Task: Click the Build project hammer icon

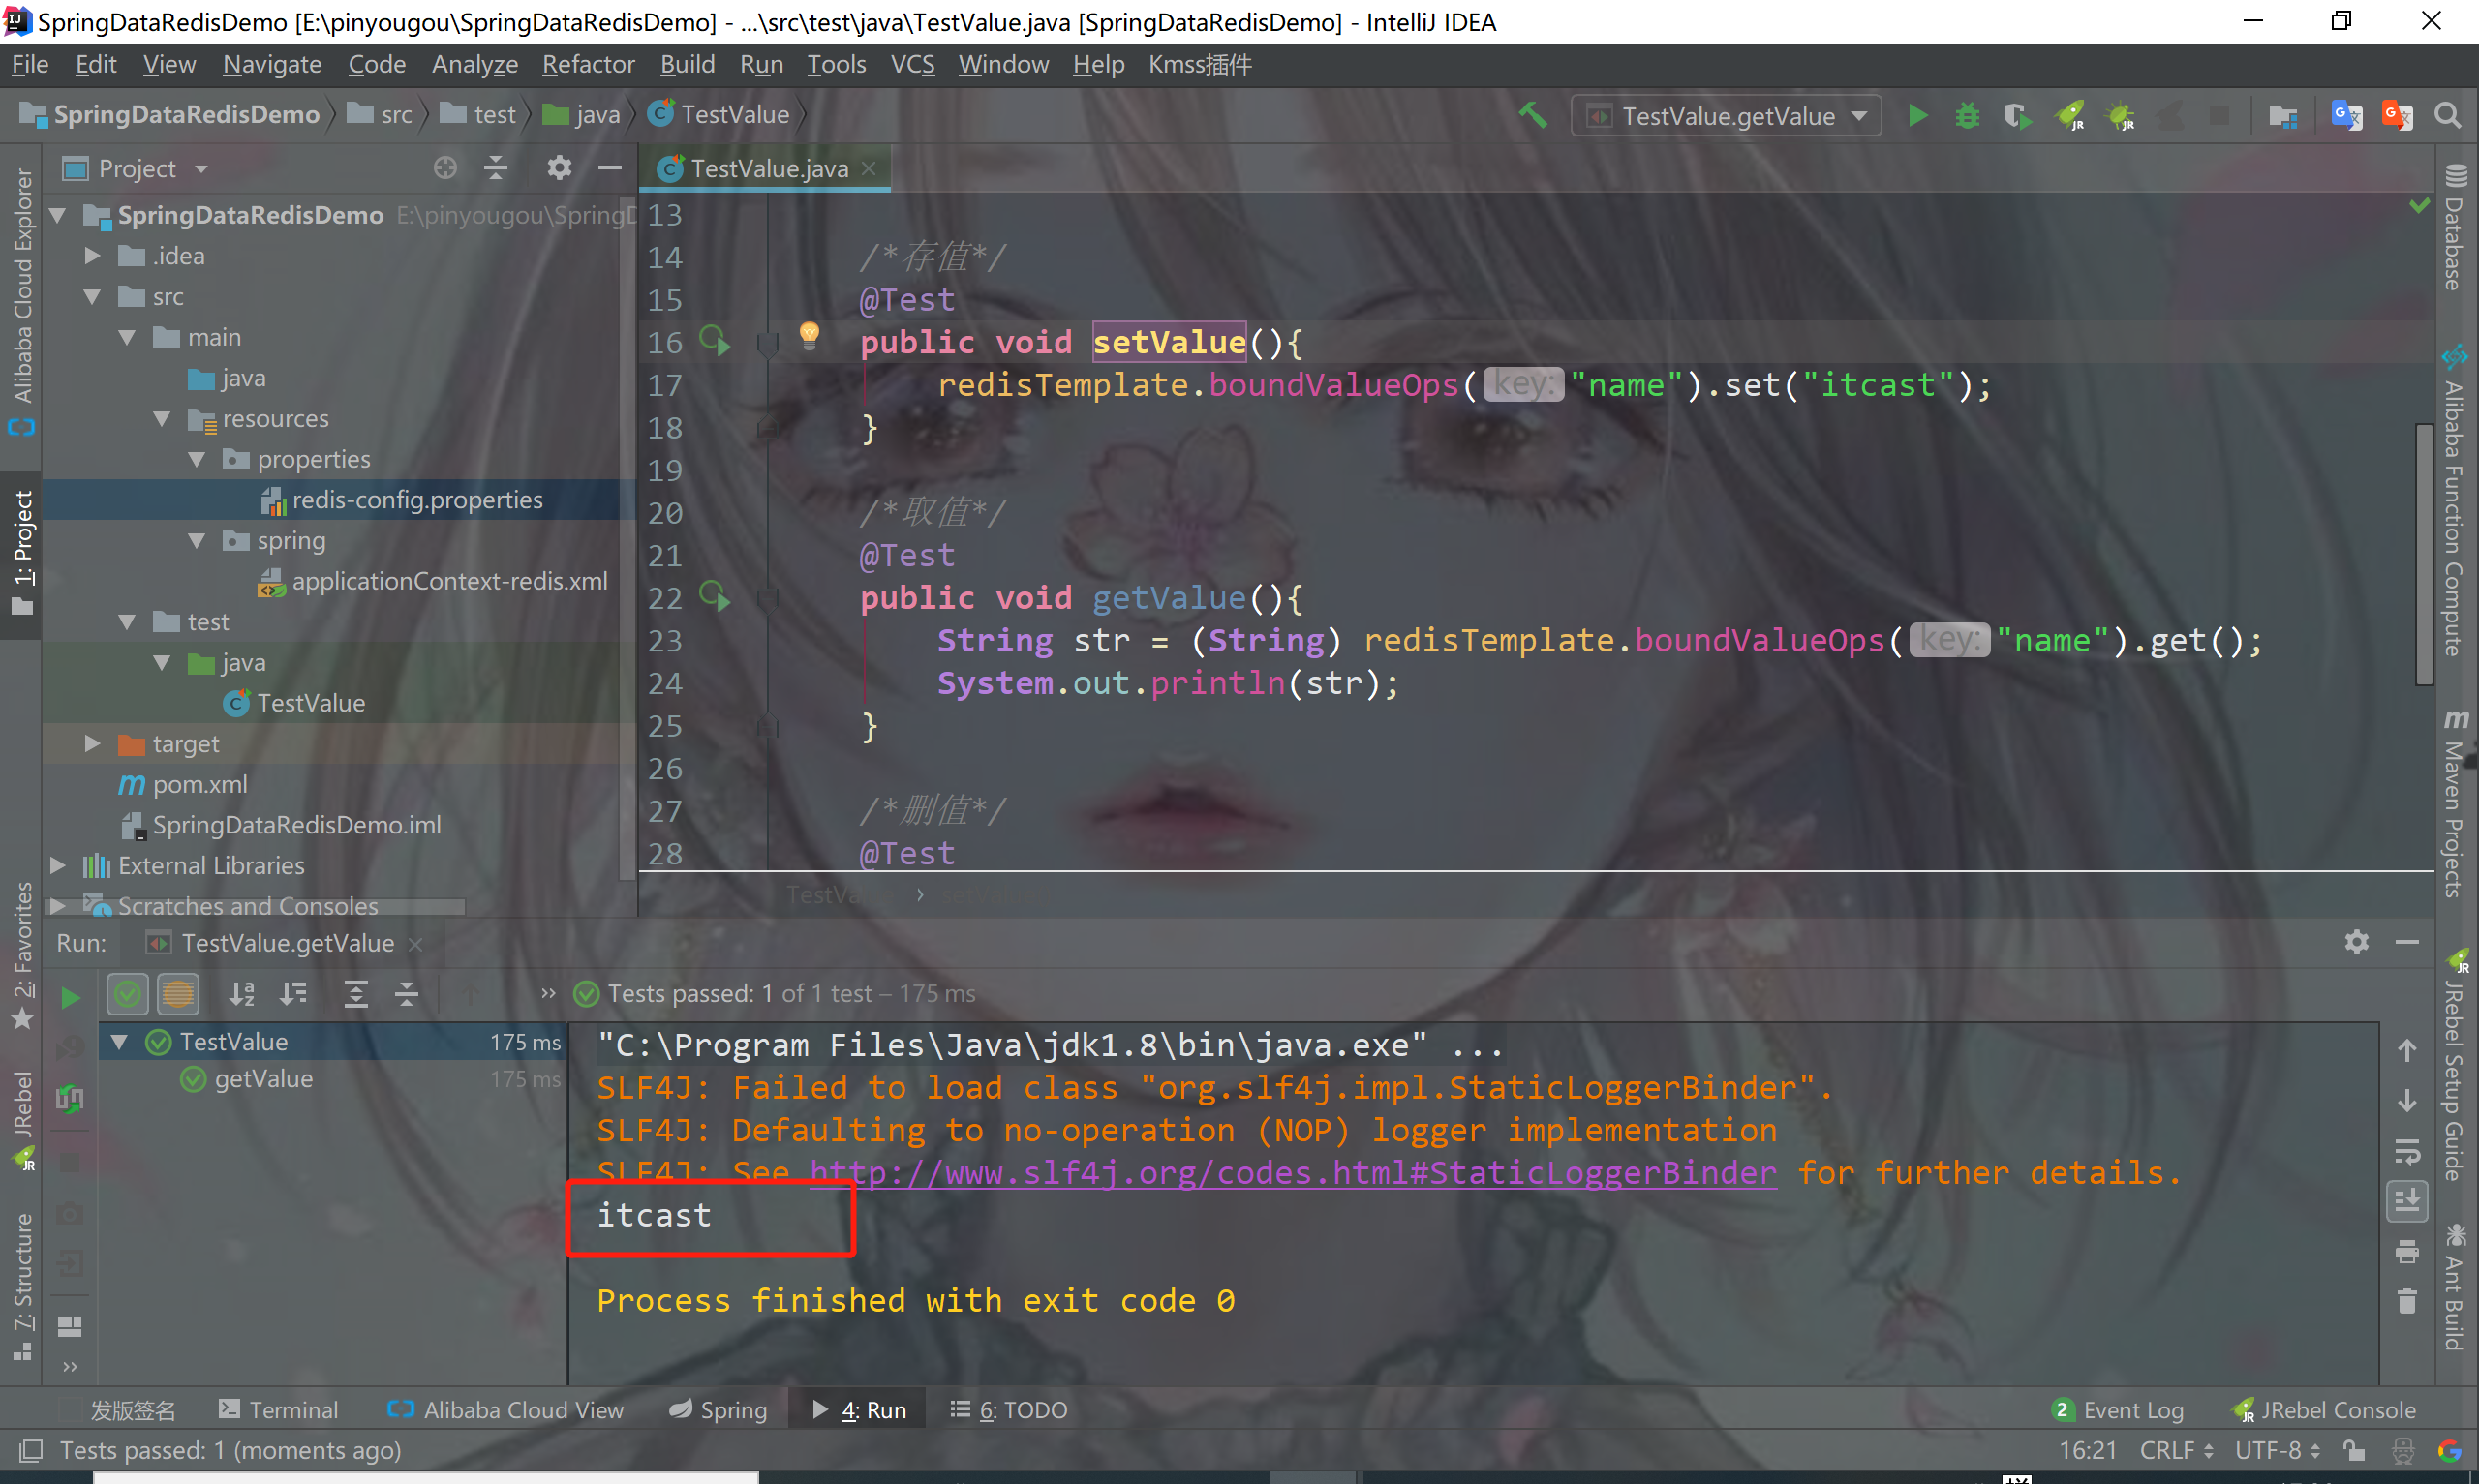Action: coord(1533,116)
